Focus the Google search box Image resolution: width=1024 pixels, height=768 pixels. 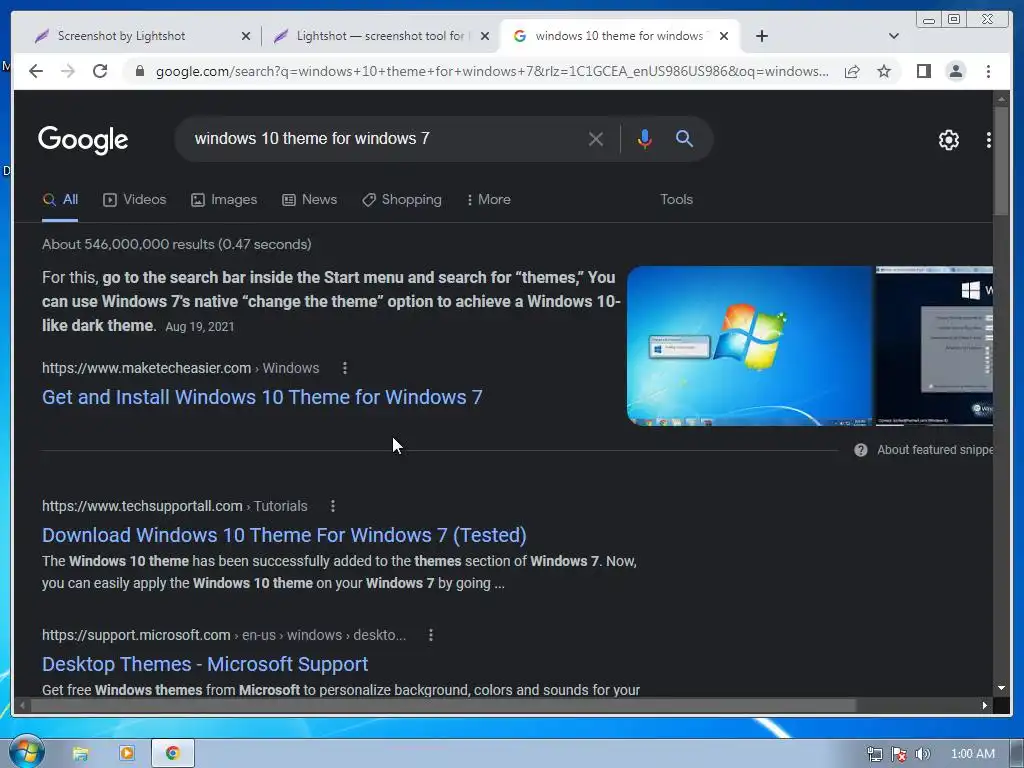tap(385, 138)
